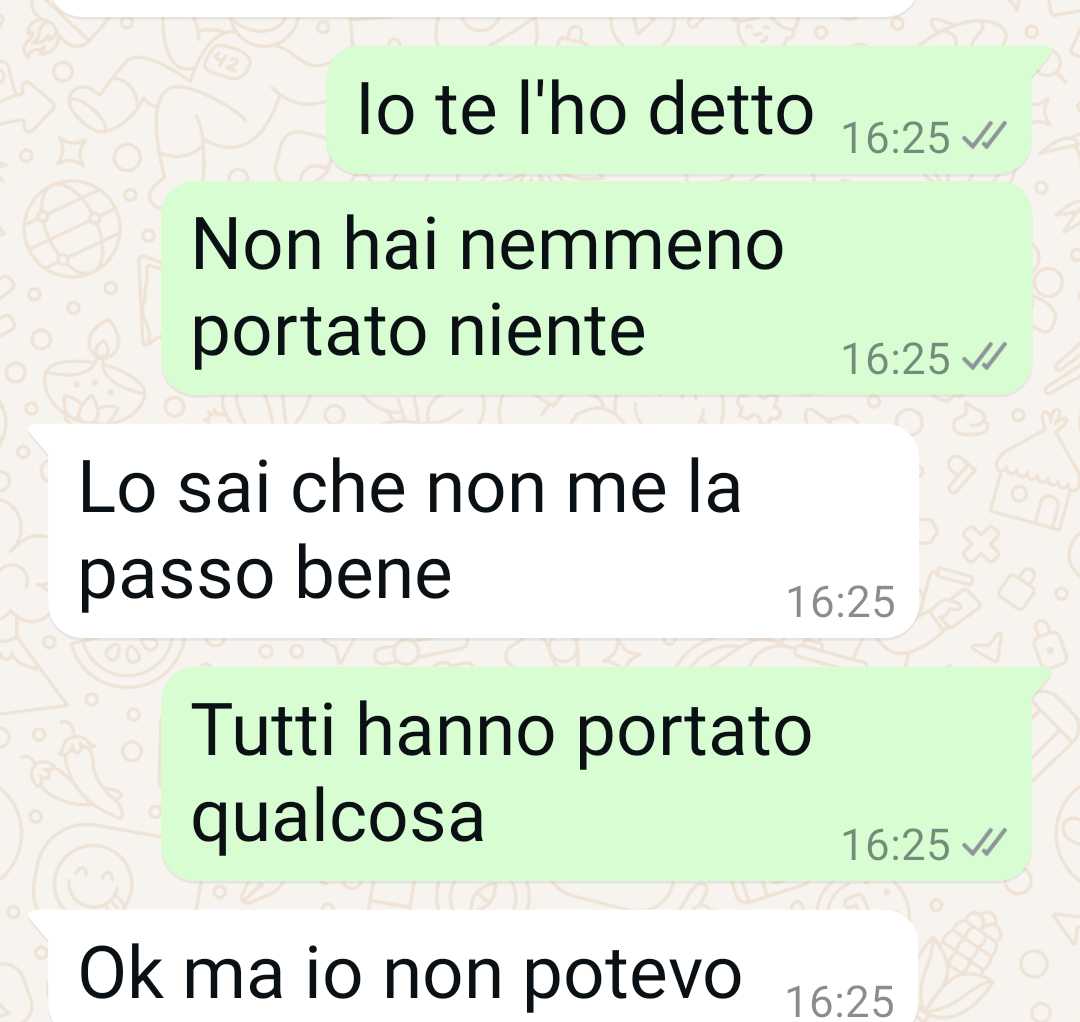
Task: Tap the 16:25 timestamp under "portato niente"
Action: pos(896,359)
